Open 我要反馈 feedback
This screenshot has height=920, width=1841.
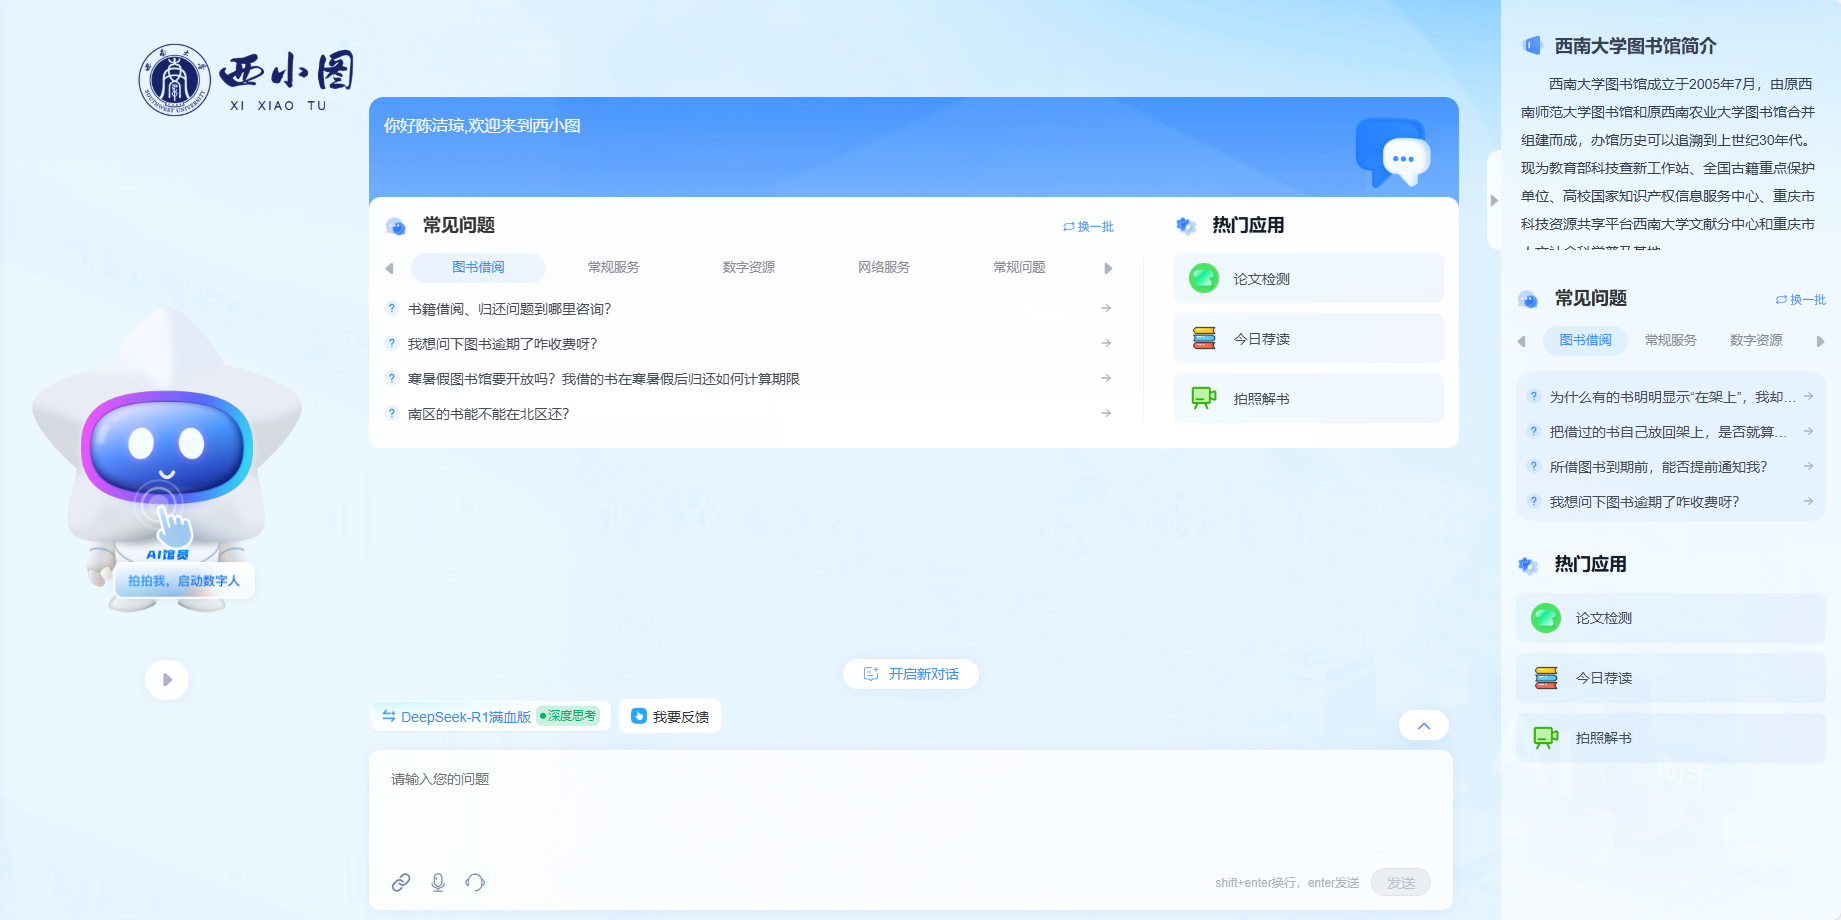tap(669, 715)
